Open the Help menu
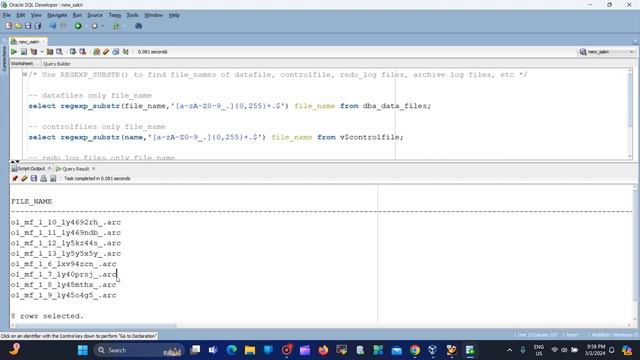The height and width of the screenshot is (360, 640). point(174,15)
